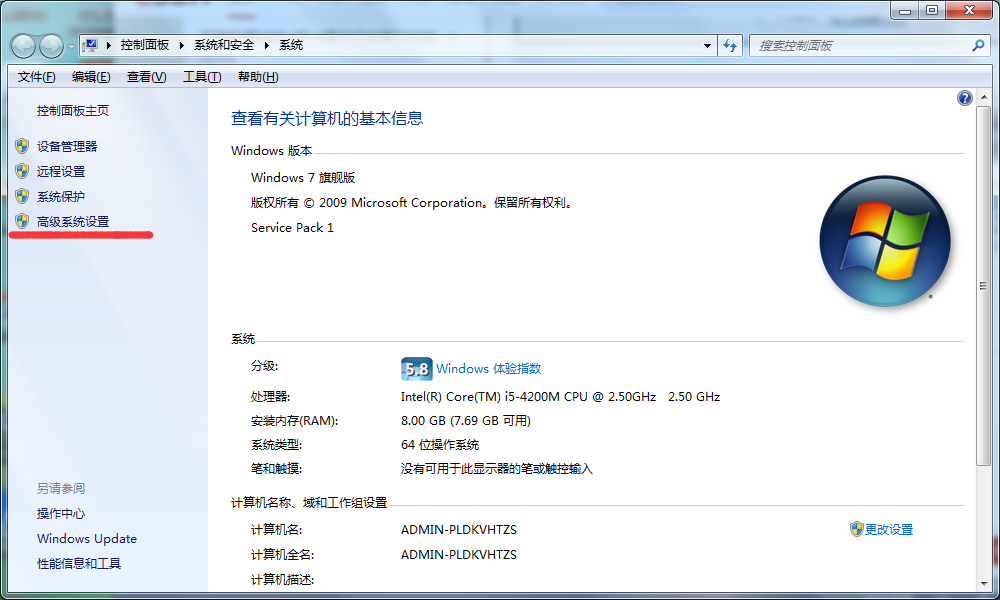Click 更改设置 link

tap(889, 530)
